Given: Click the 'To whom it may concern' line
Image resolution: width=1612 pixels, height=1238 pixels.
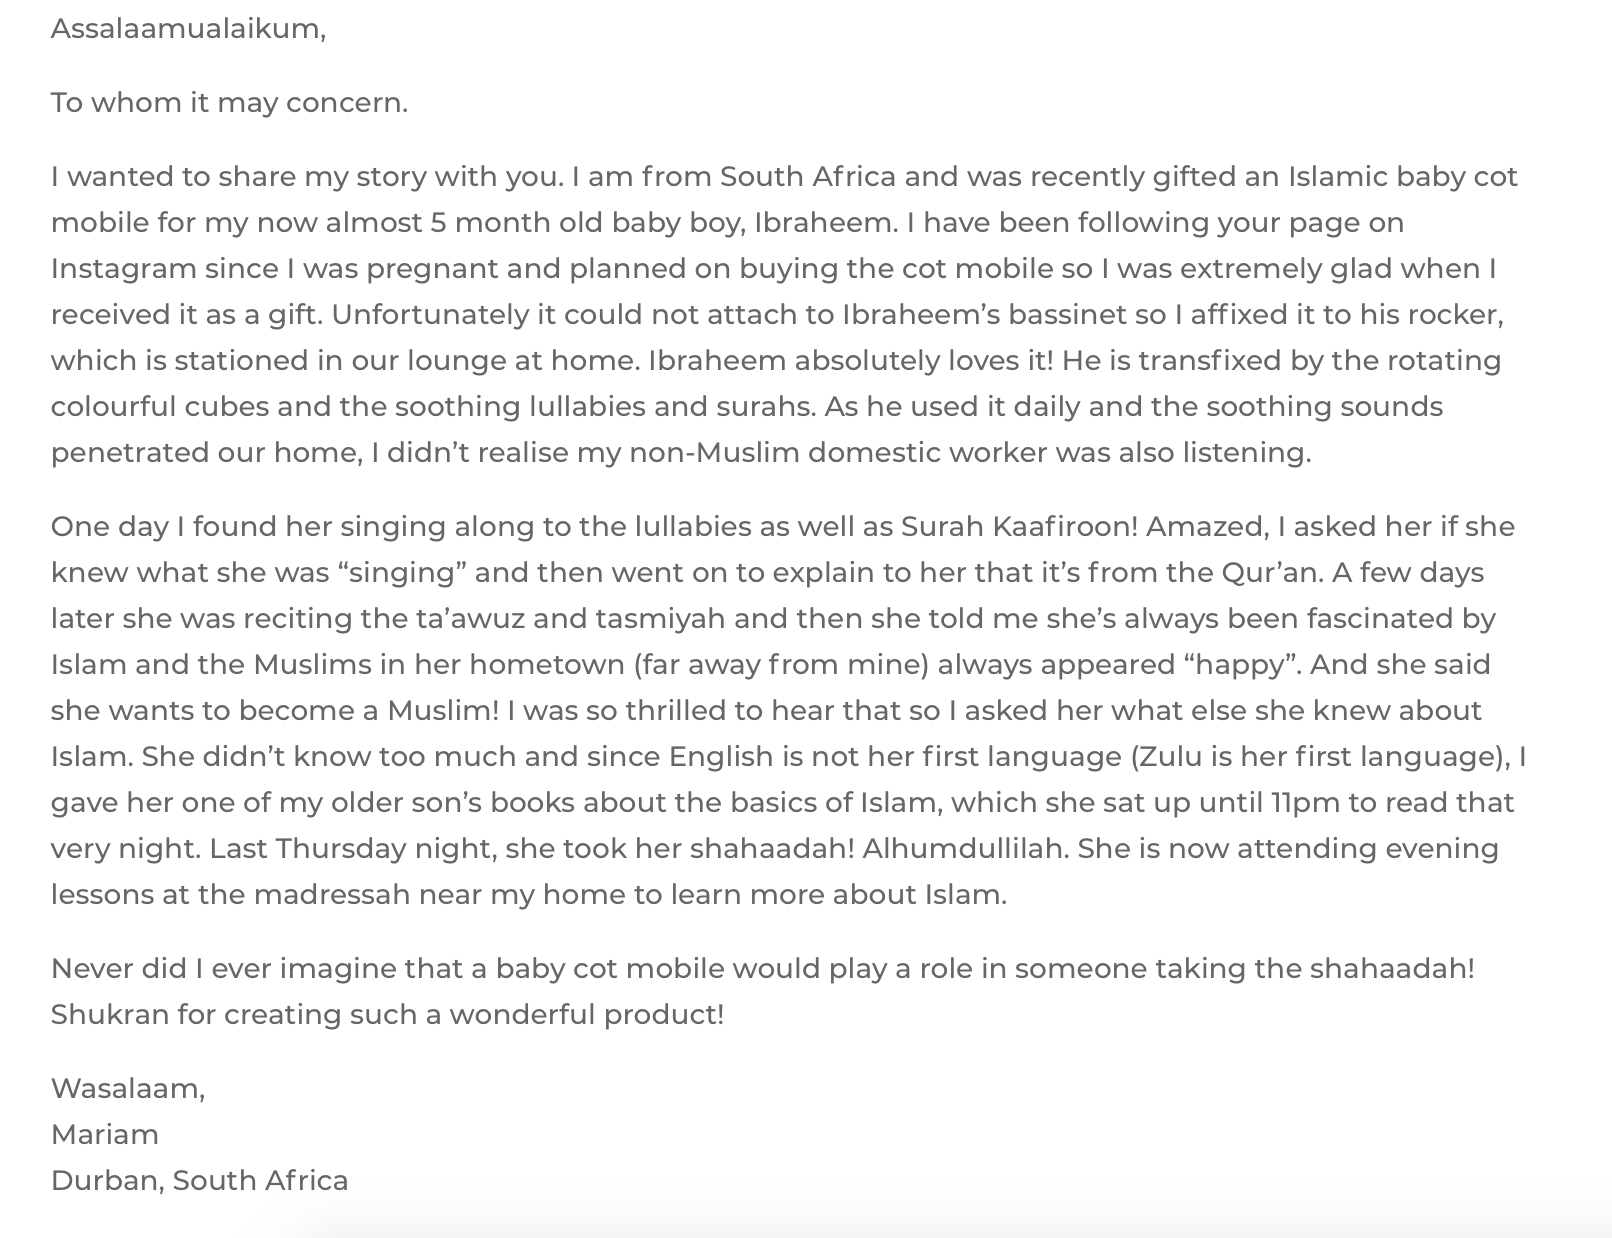Looking at the screenshot, I should click(229, 103).
